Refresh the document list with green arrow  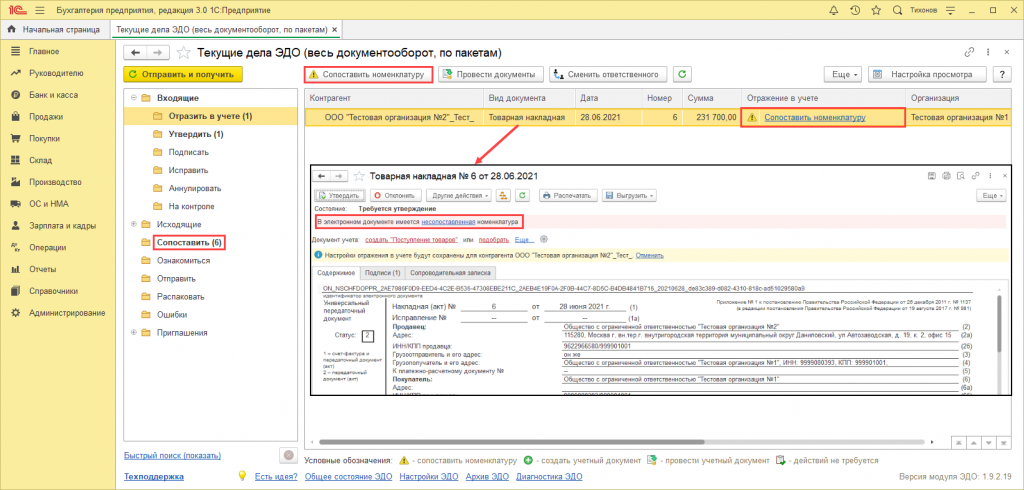pyautogui.click(x=682, y=74)
